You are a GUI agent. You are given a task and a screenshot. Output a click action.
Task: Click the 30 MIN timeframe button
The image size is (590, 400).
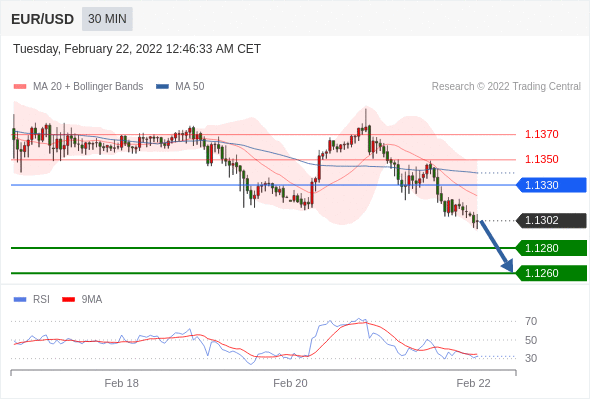pyautogui.click(x=107, y=19)
